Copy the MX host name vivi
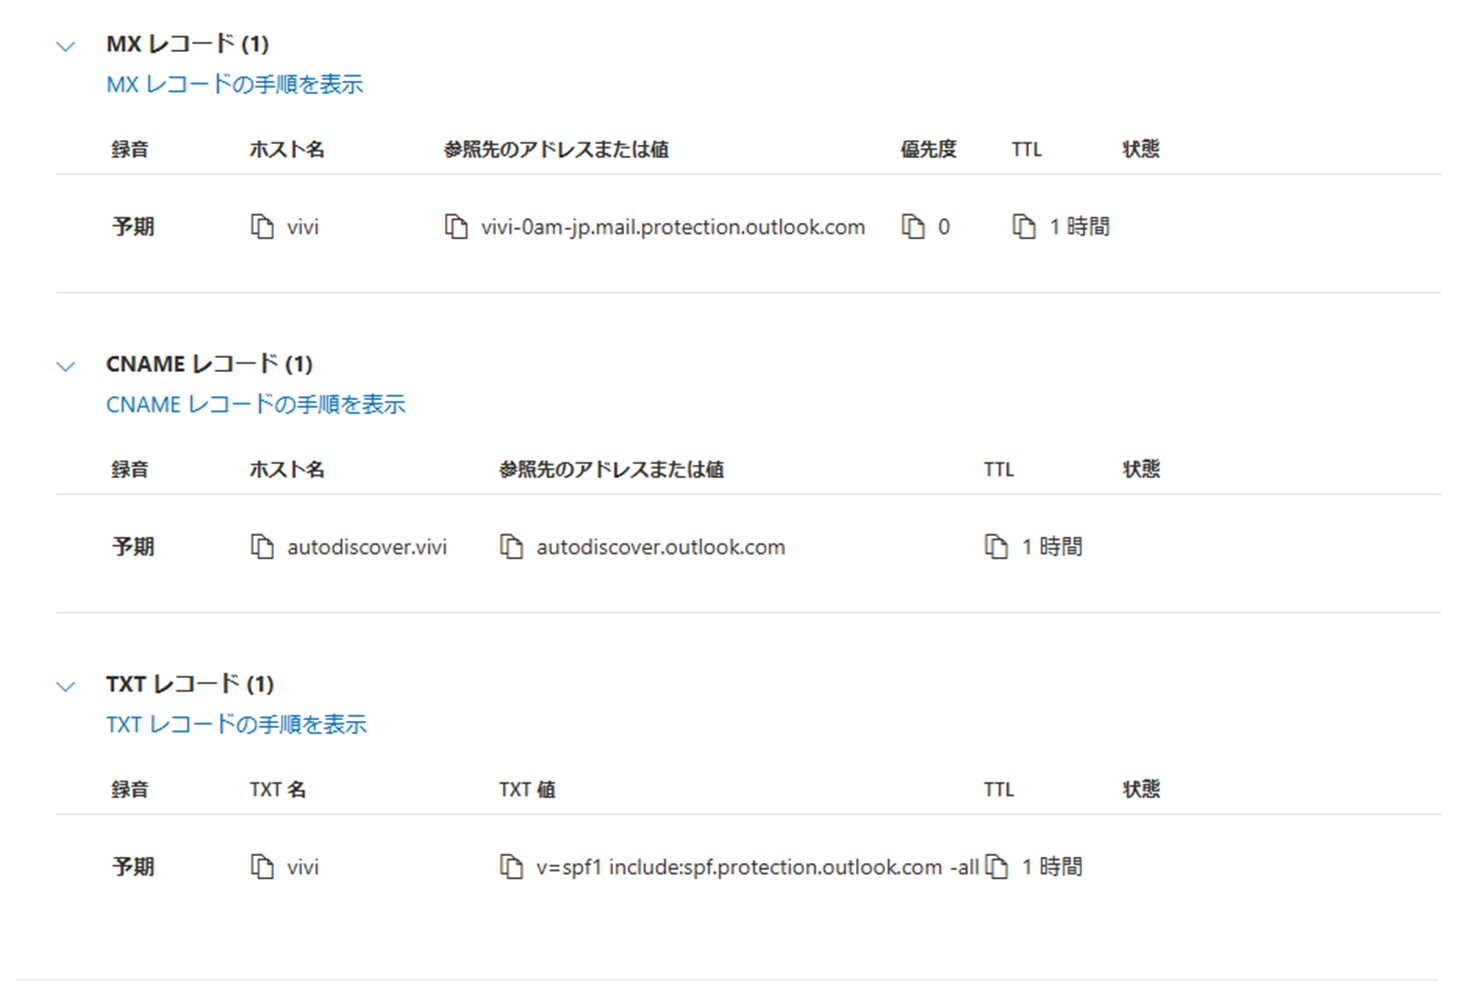 tap(262, 227)
